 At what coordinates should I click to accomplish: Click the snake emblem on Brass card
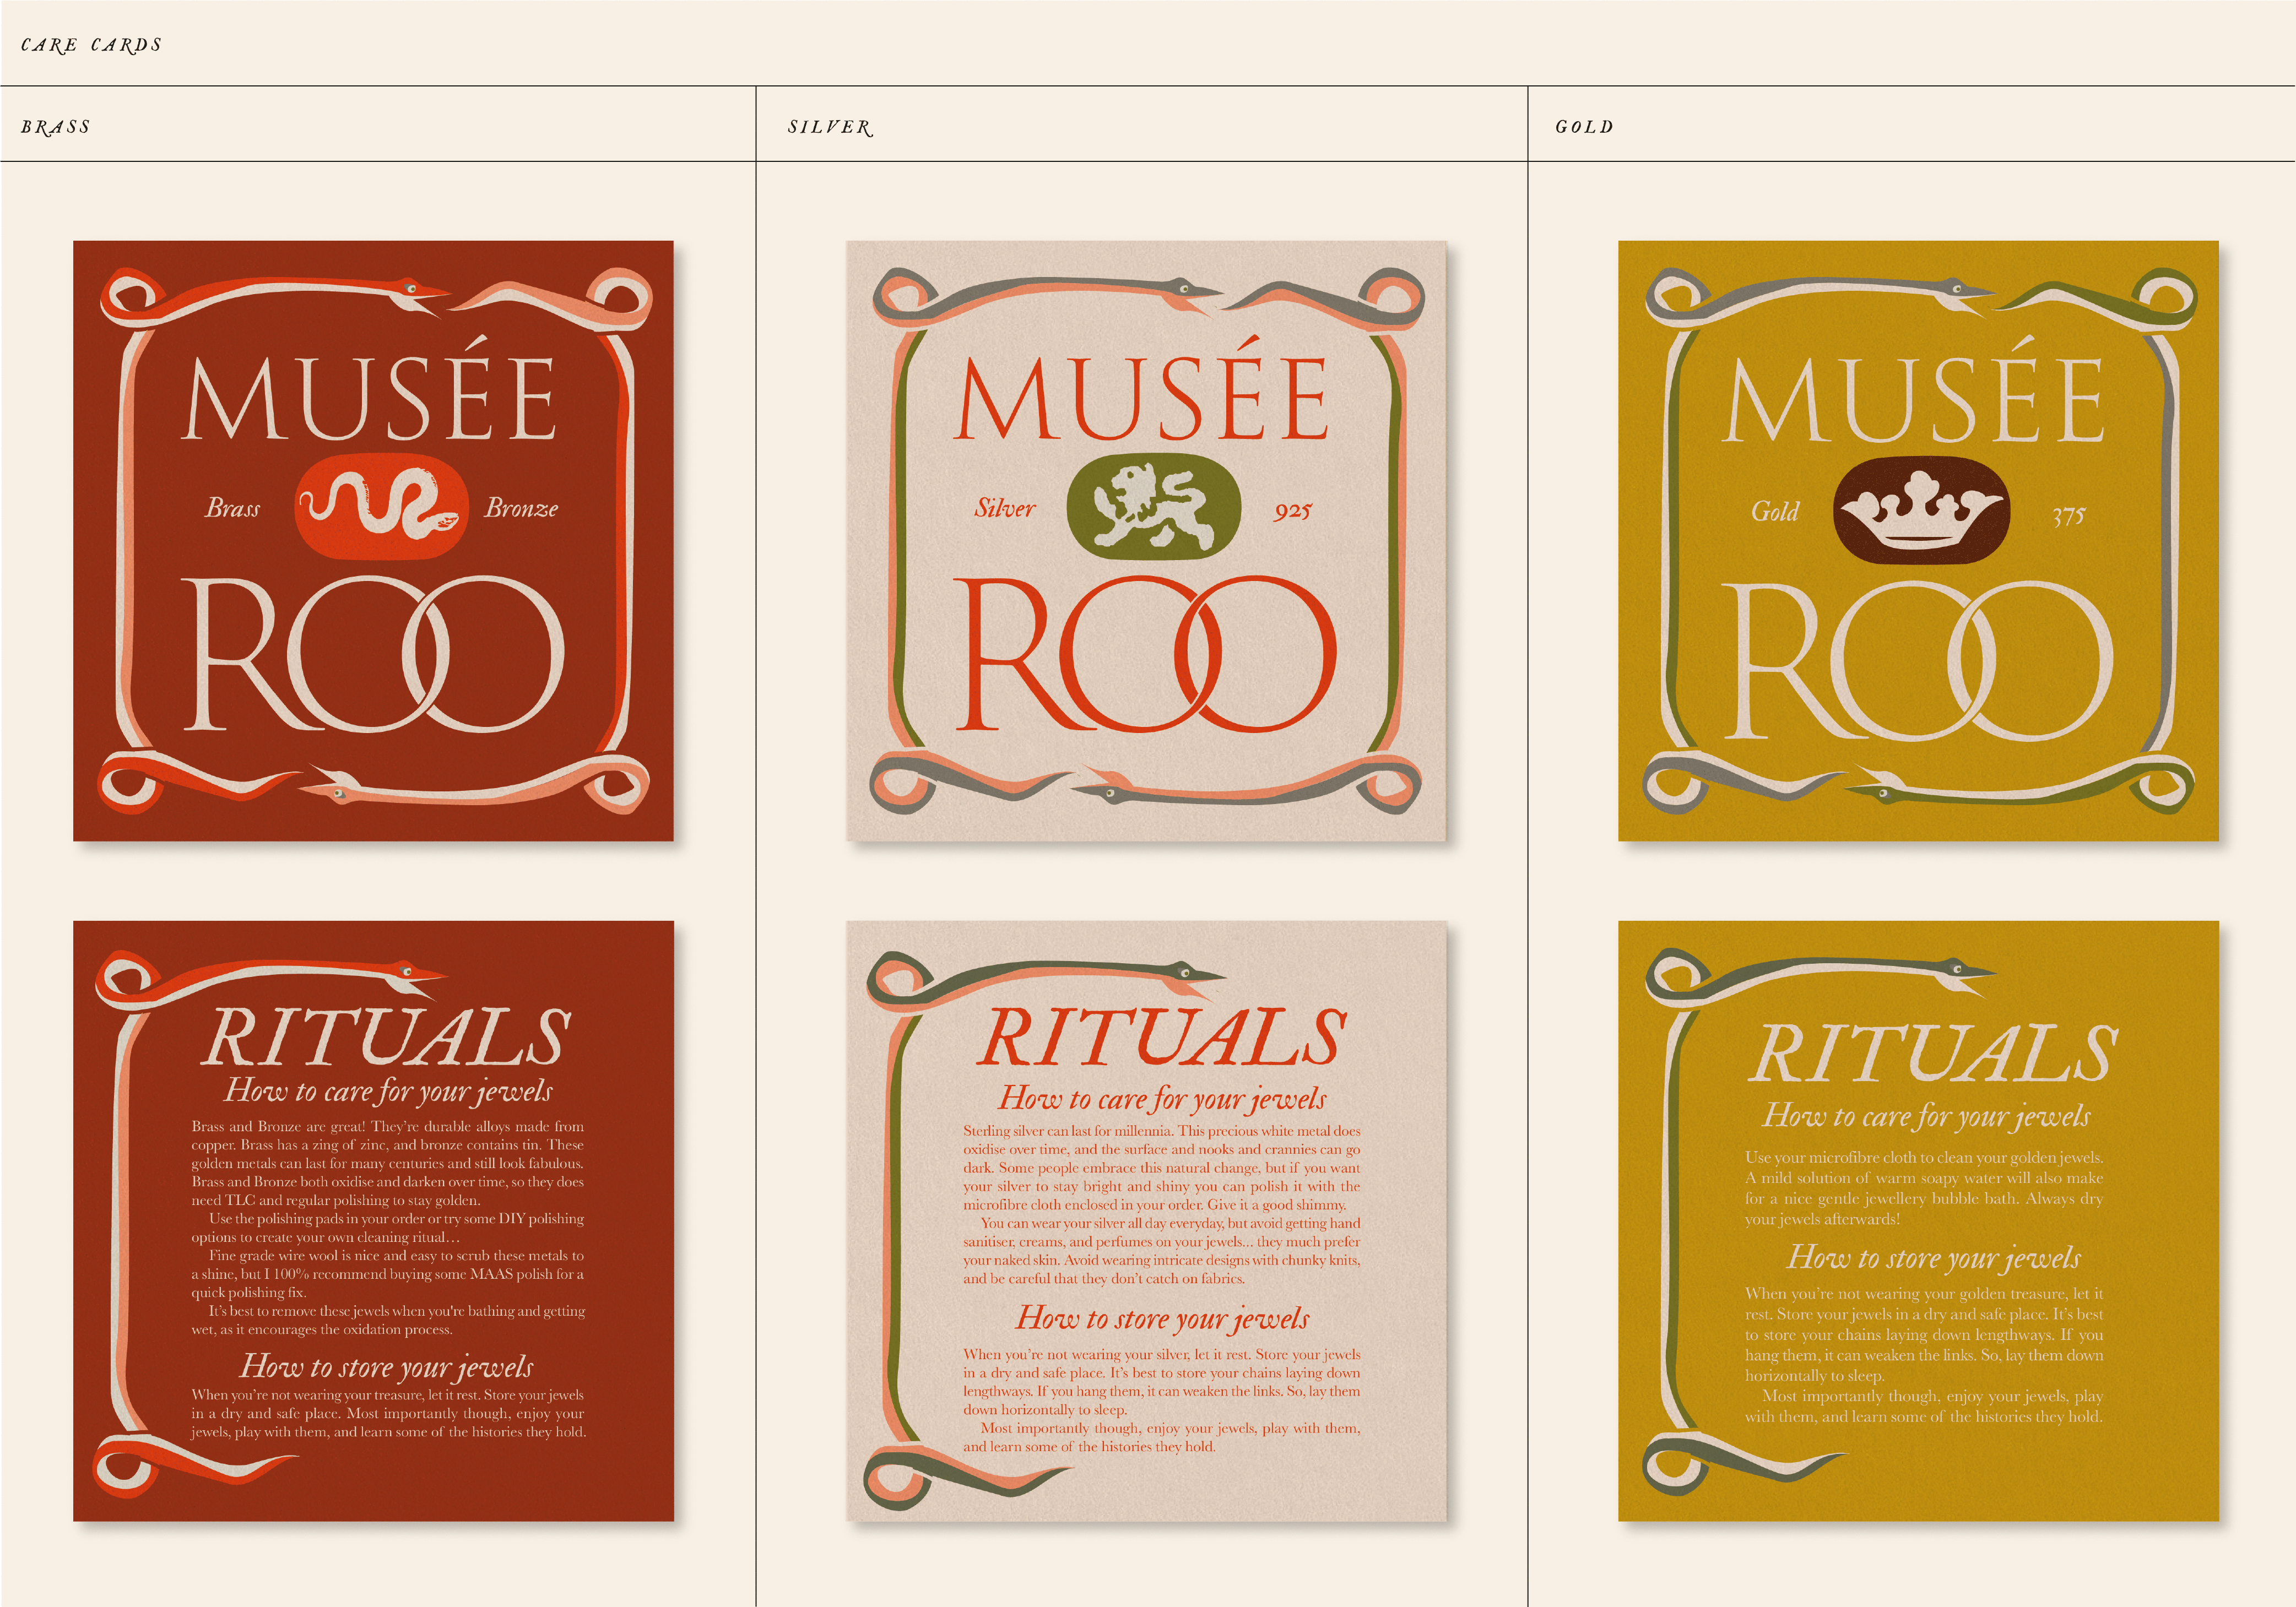(381, 508)
